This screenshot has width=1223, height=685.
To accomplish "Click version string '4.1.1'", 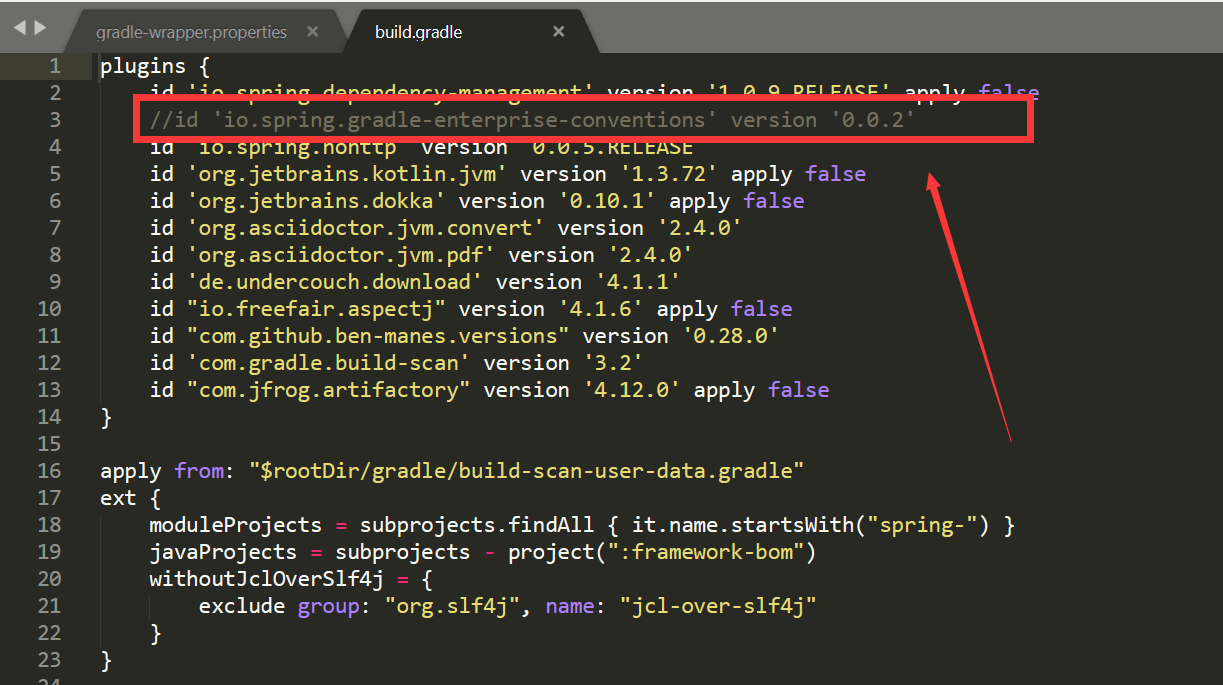I will (638, 282).
